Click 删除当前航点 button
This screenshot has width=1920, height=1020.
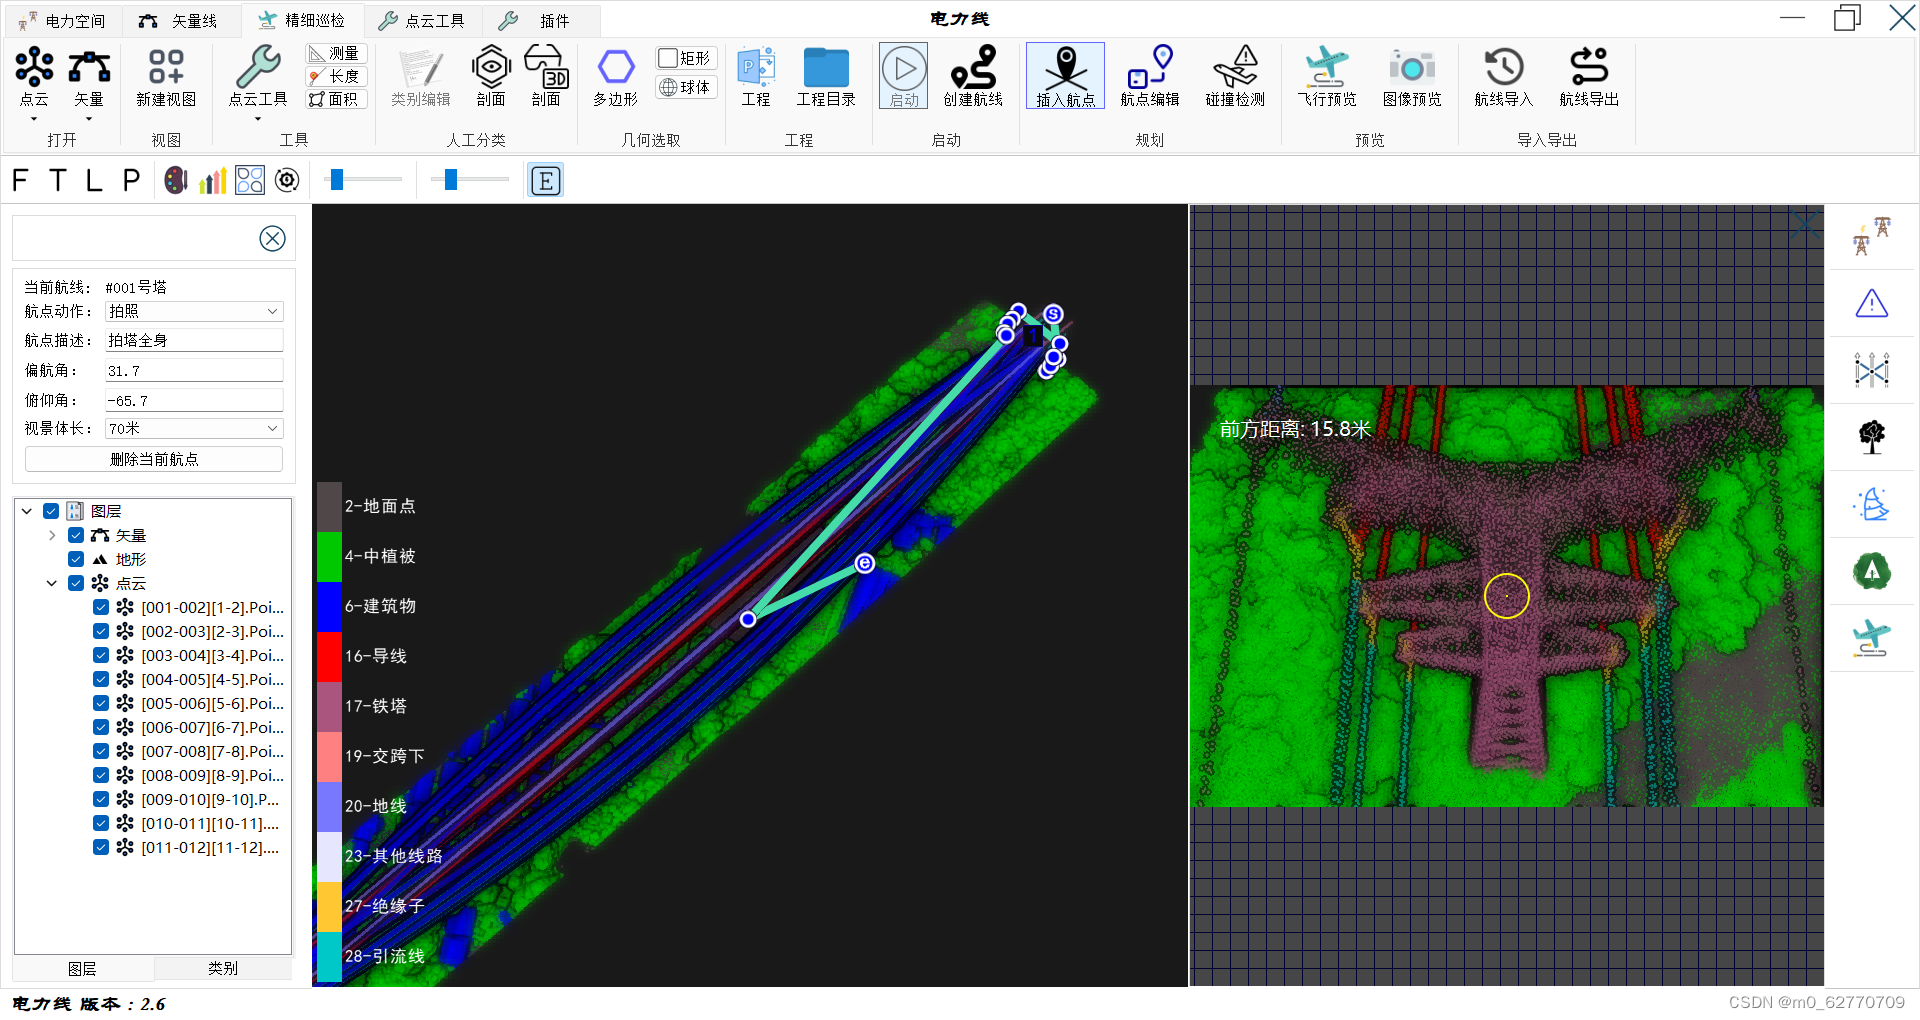[x=154, y=459]
